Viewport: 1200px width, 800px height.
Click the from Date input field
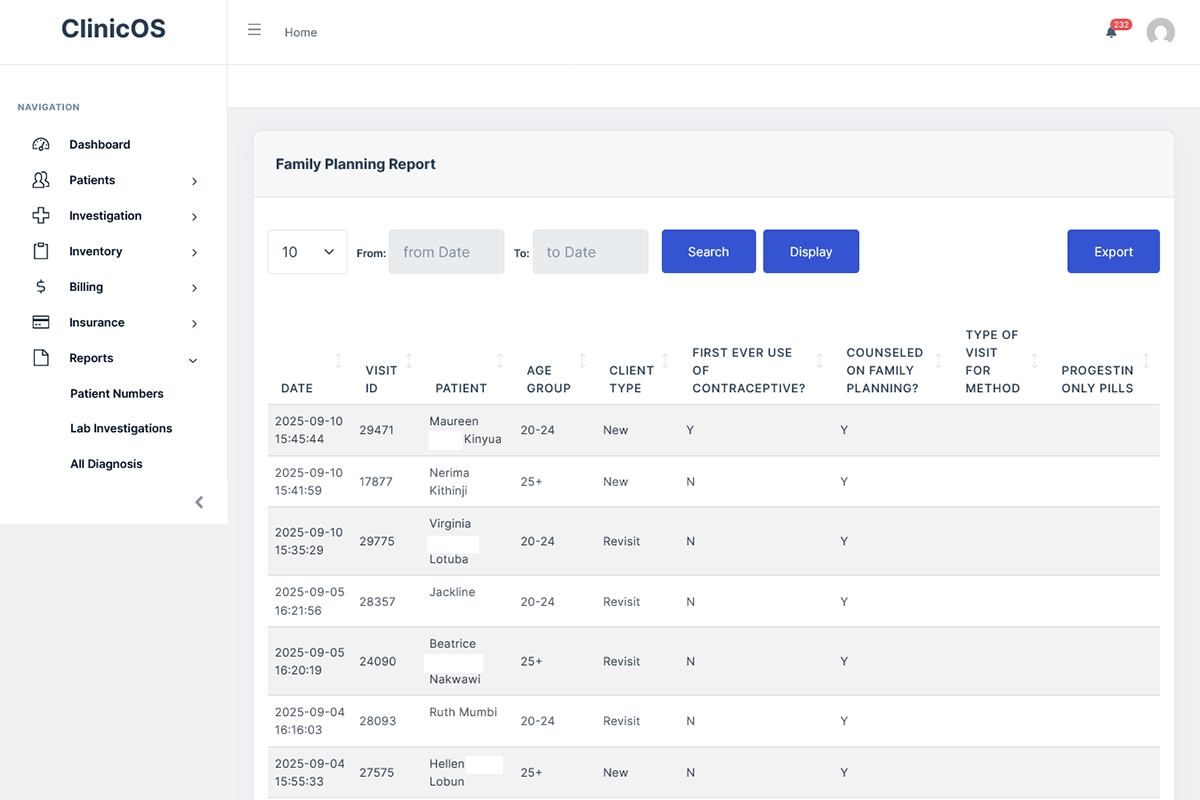(x=446, y=251)
